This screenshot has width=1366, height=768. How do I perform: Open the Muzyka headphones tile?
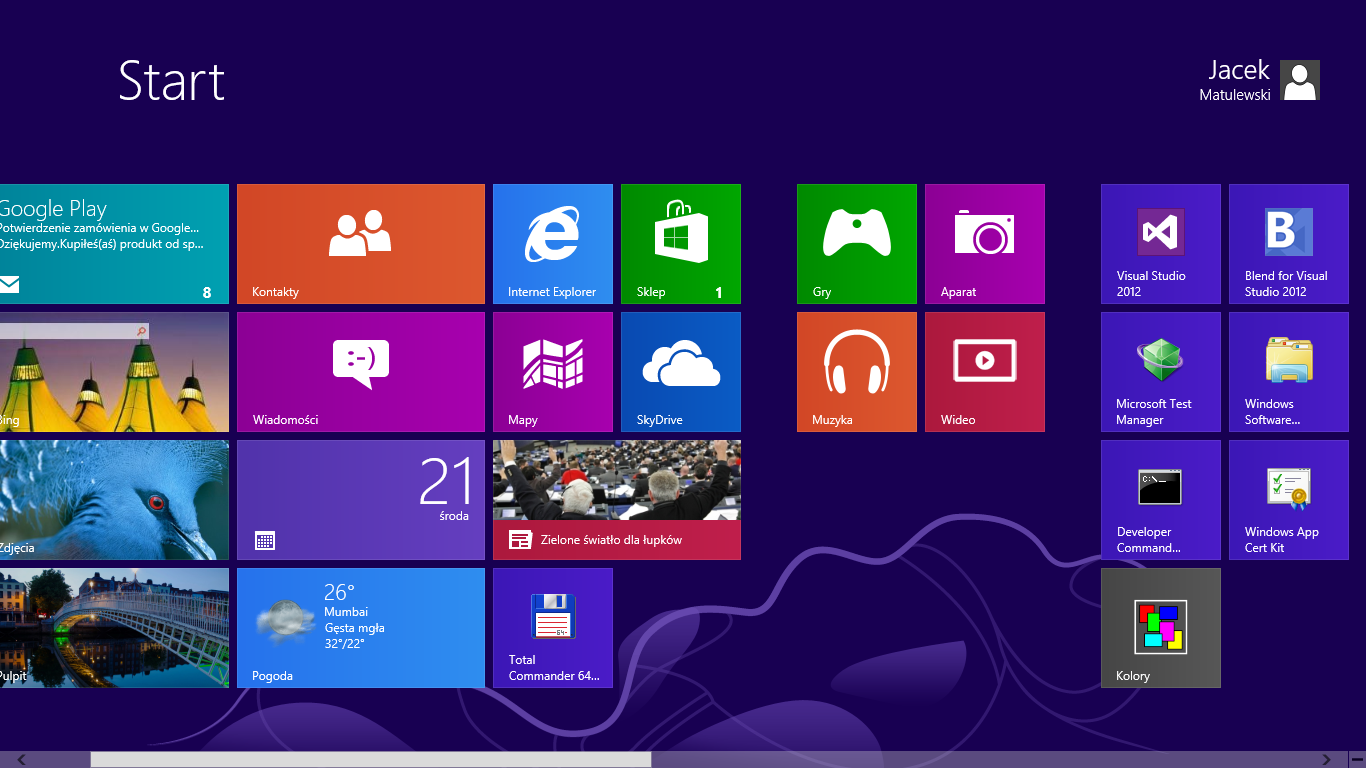click(857, 372)
